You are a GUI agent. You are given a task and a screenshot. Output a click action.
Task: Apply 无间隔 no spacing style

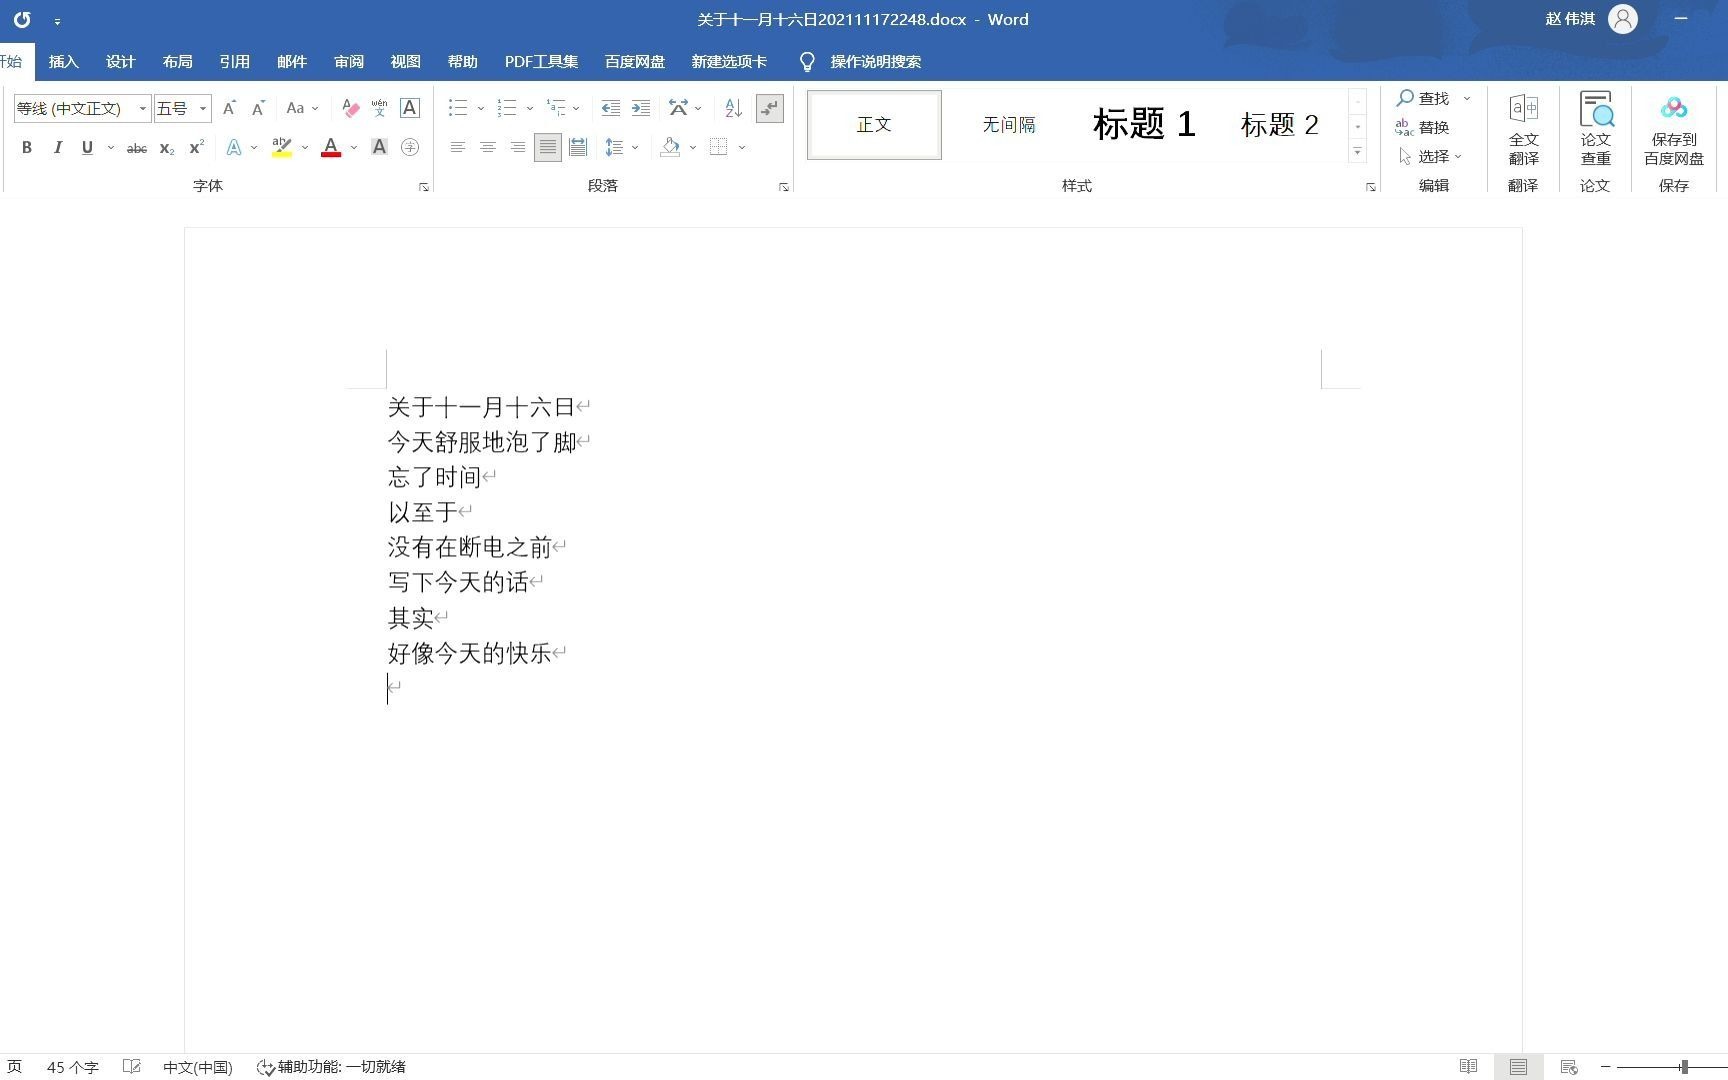tap(1009, 125)
